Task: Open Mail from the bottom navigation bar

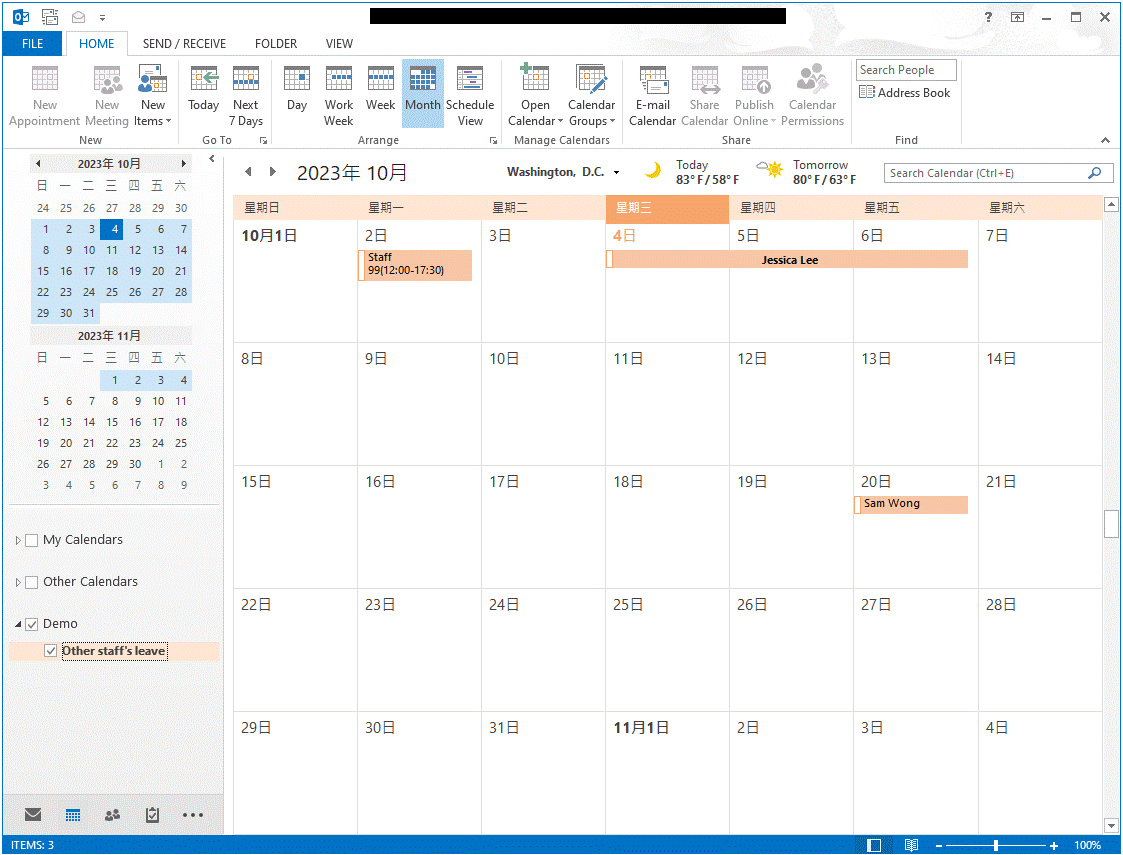Action: pos(33,815)
